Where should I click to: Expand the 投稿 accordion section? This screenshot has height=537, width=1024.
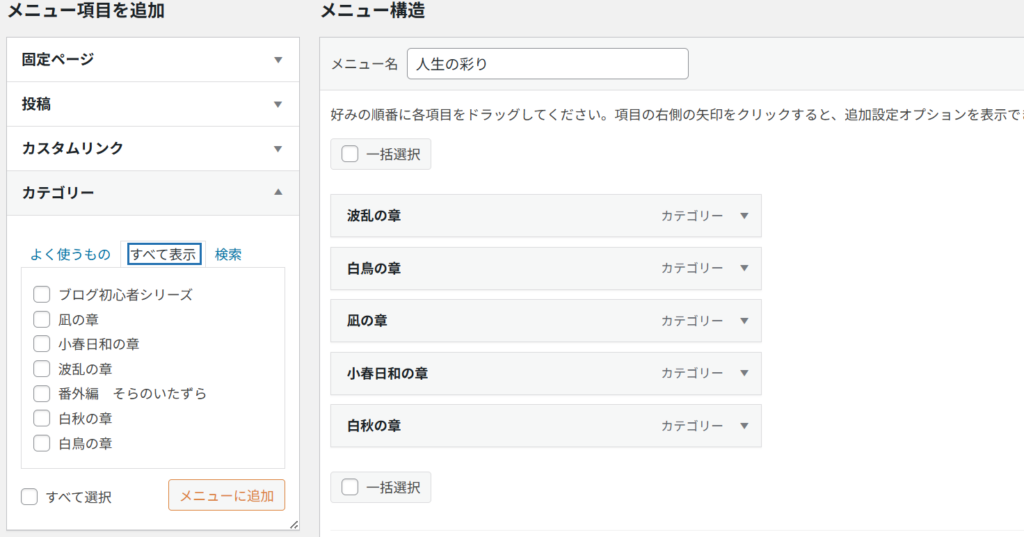[278, 104]
